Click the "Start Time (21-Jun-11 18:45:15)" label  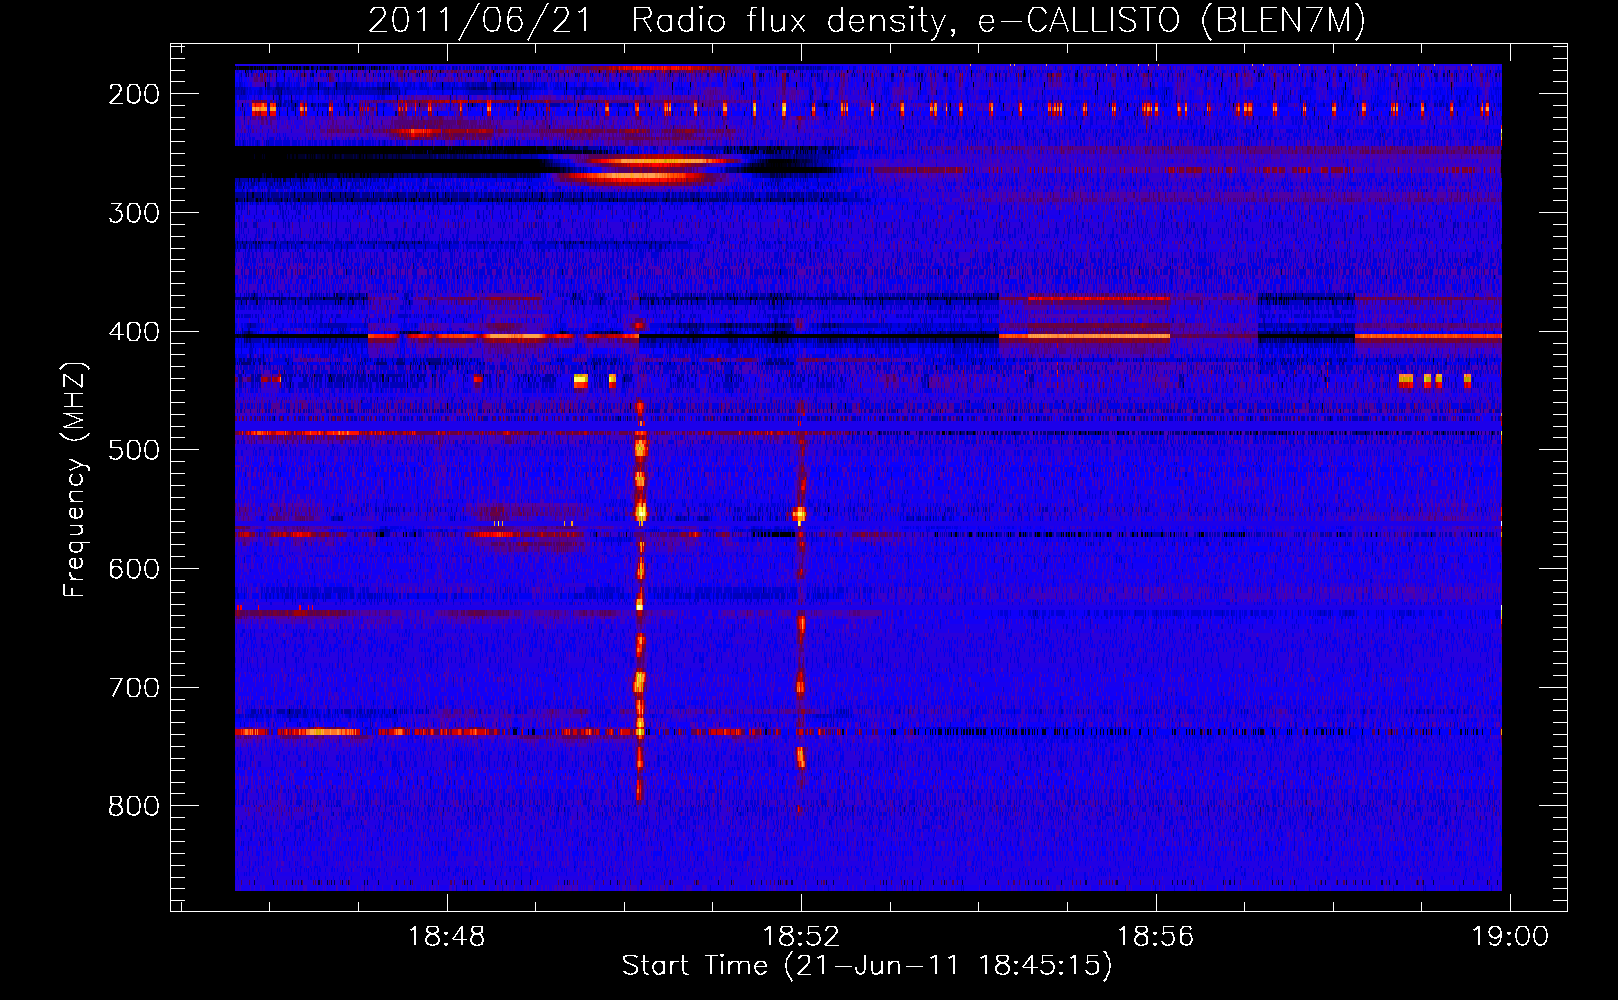[867, 966]
